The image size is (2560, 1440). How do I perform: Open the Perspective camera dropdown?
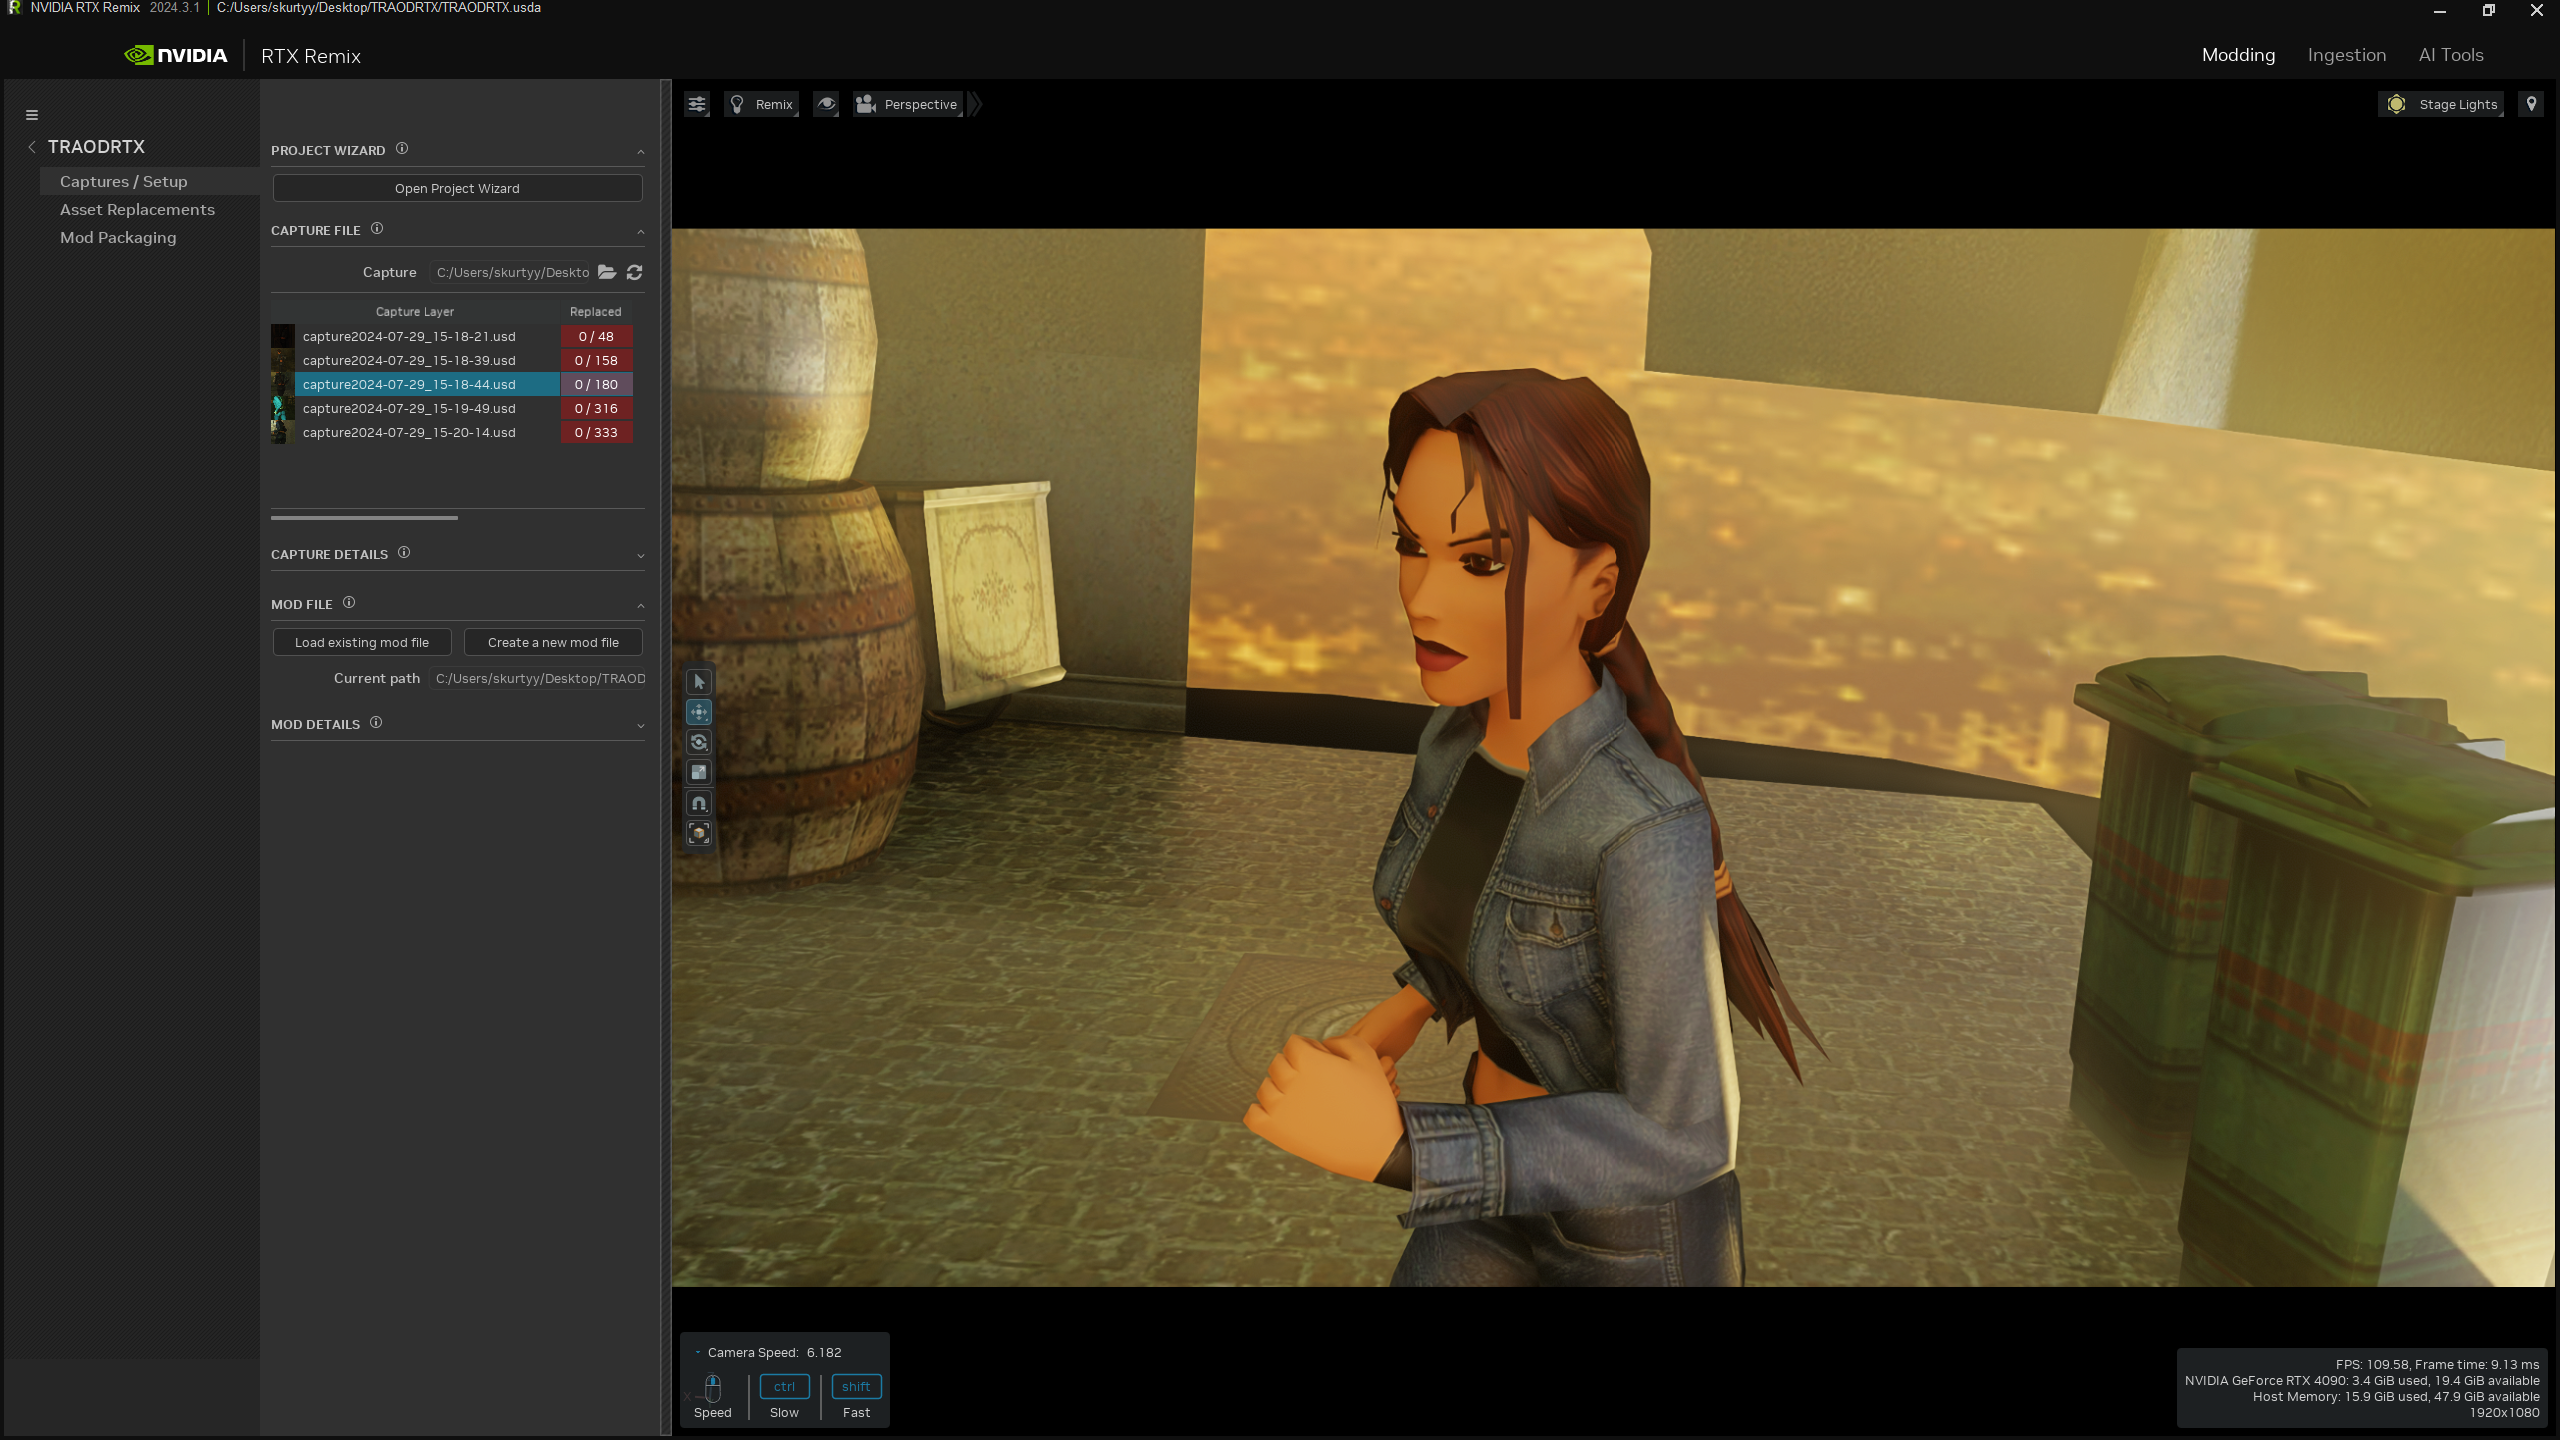(908, 104)
